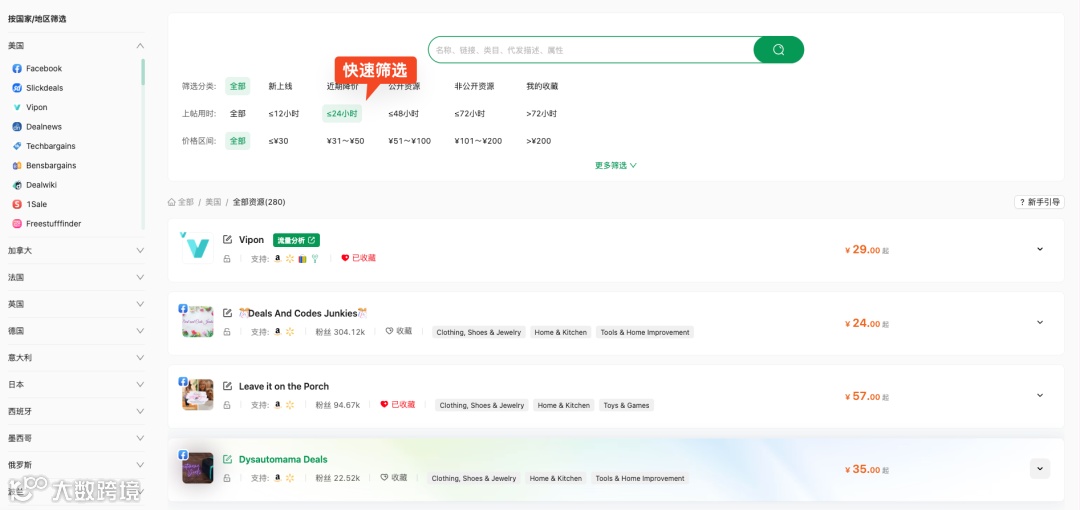The height and width of the screenshot is (510, 1080).
Task: Click the lock icon in Leave it on the Porch row
Action: (227, 405)
